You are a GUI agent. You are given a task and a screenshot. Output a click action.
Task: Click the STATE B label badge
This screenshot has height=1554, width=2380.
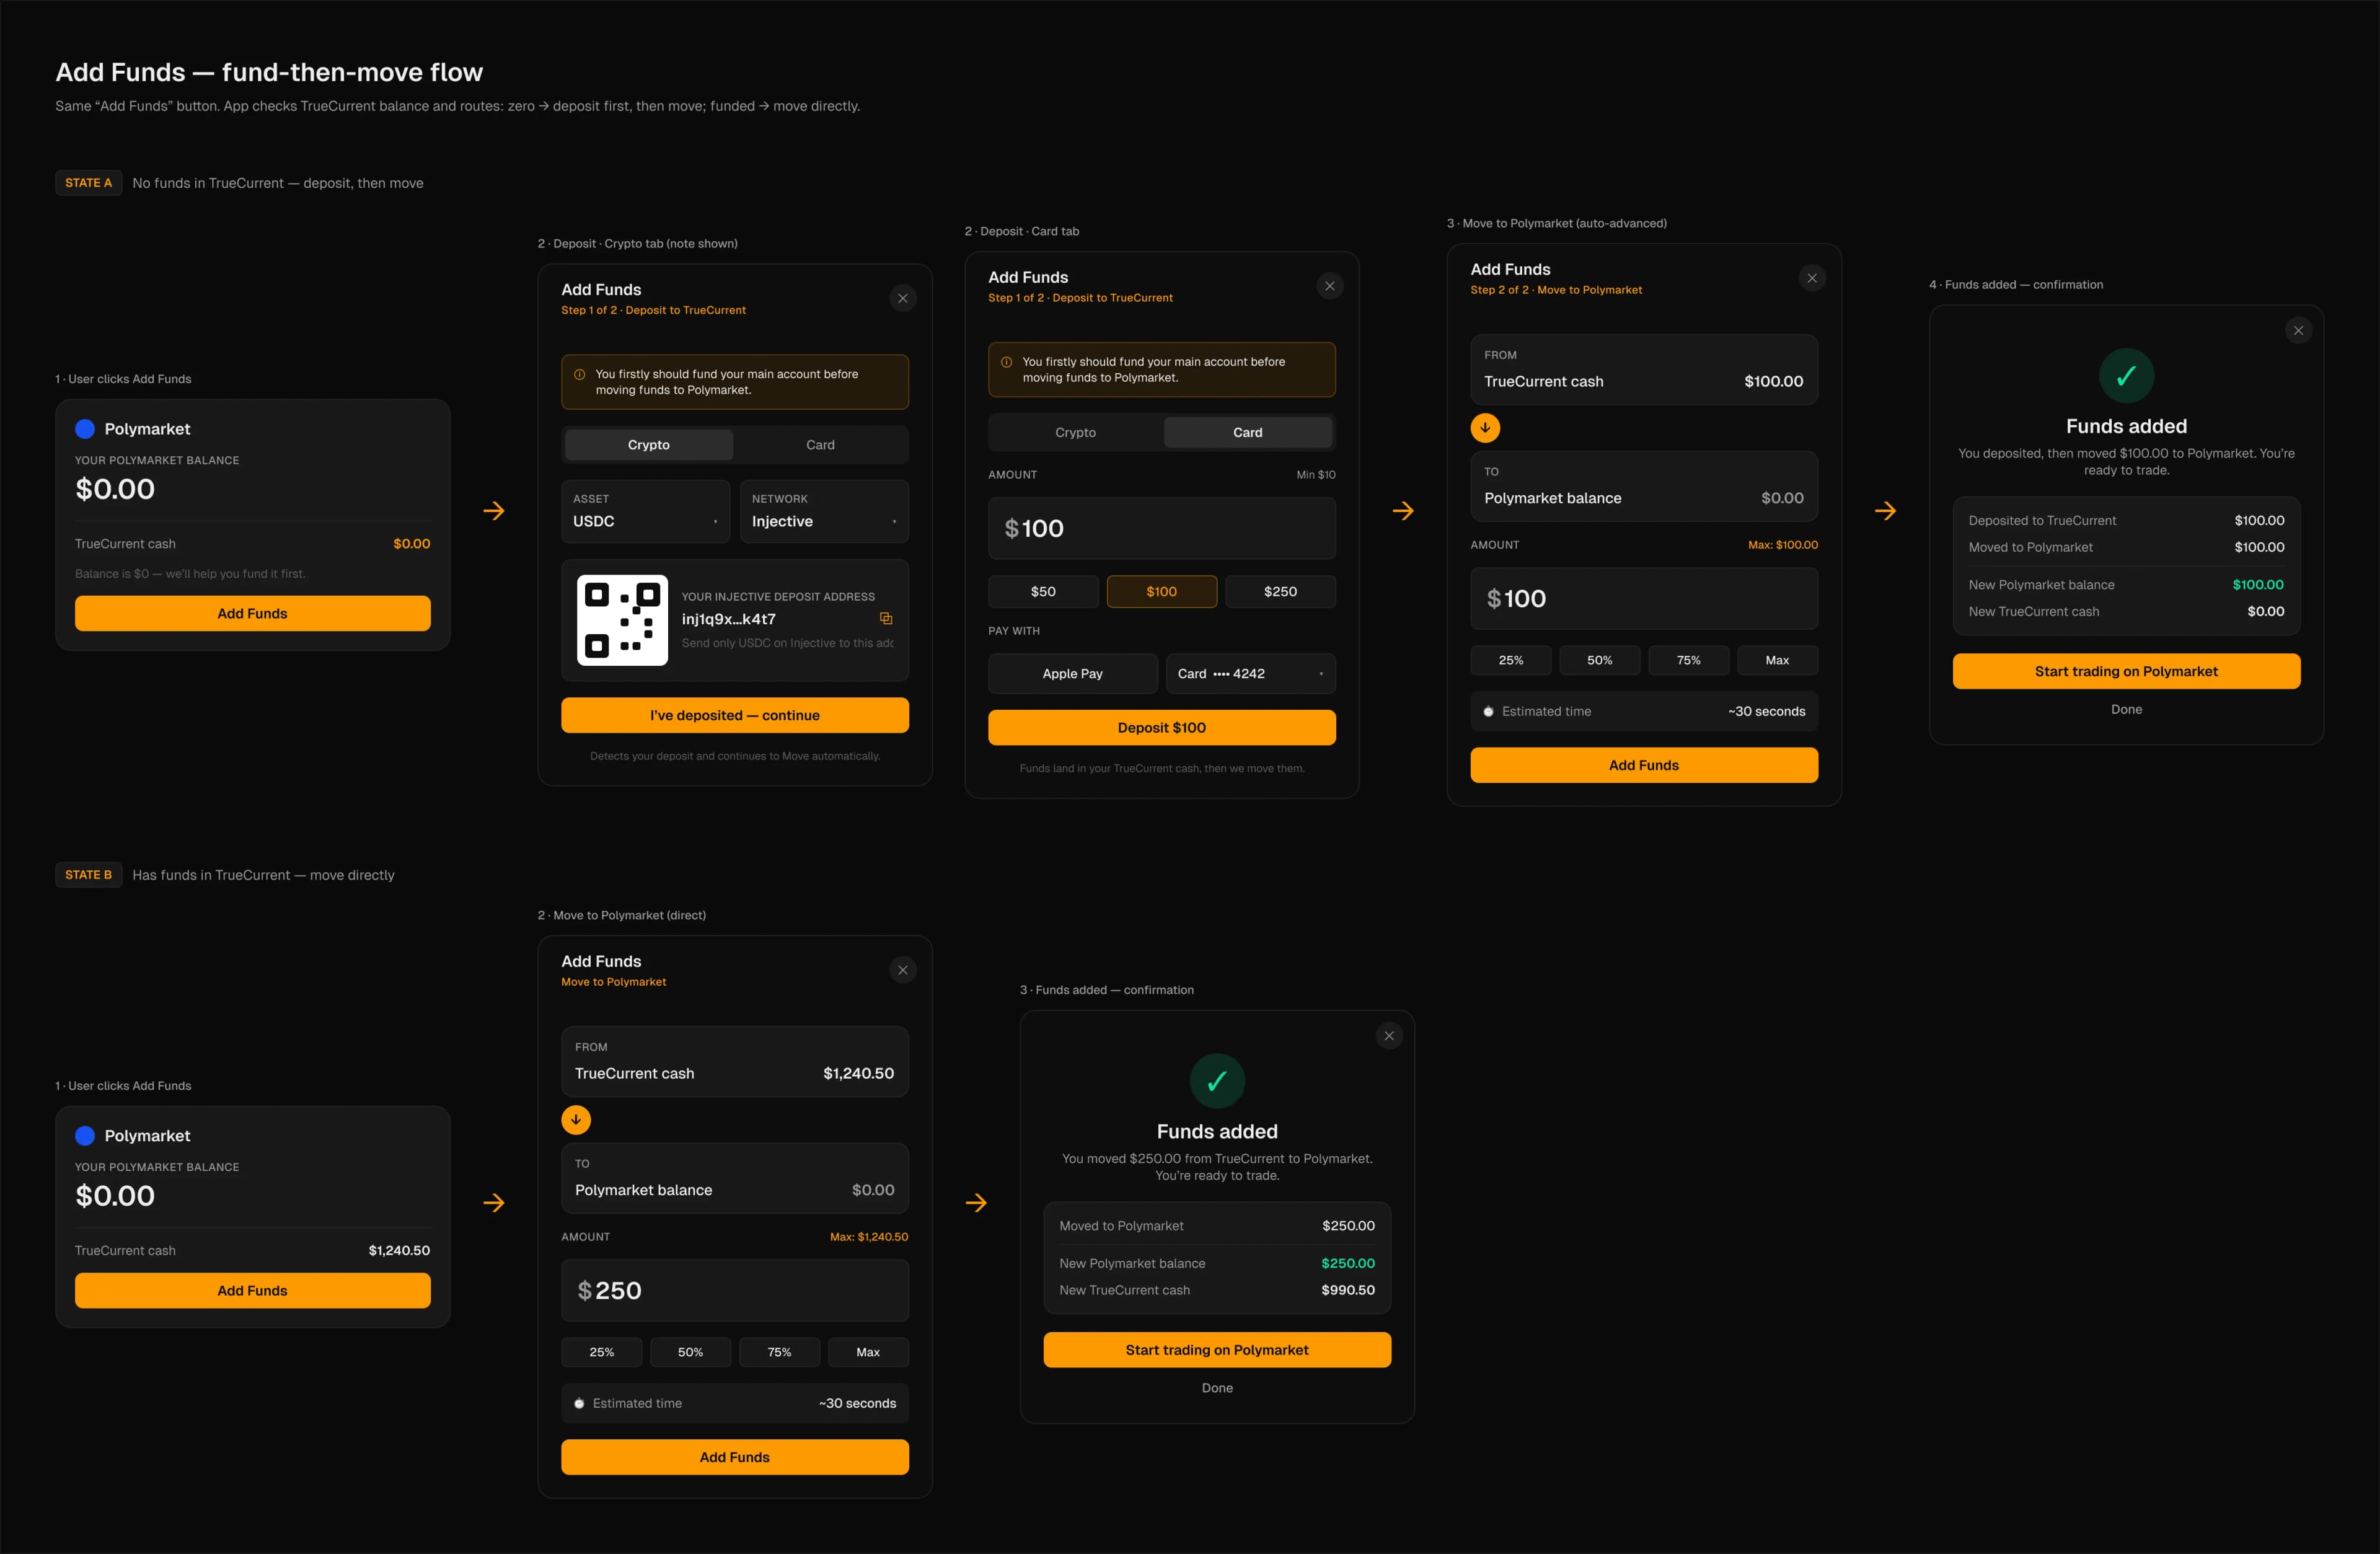(x=88, y=875)
